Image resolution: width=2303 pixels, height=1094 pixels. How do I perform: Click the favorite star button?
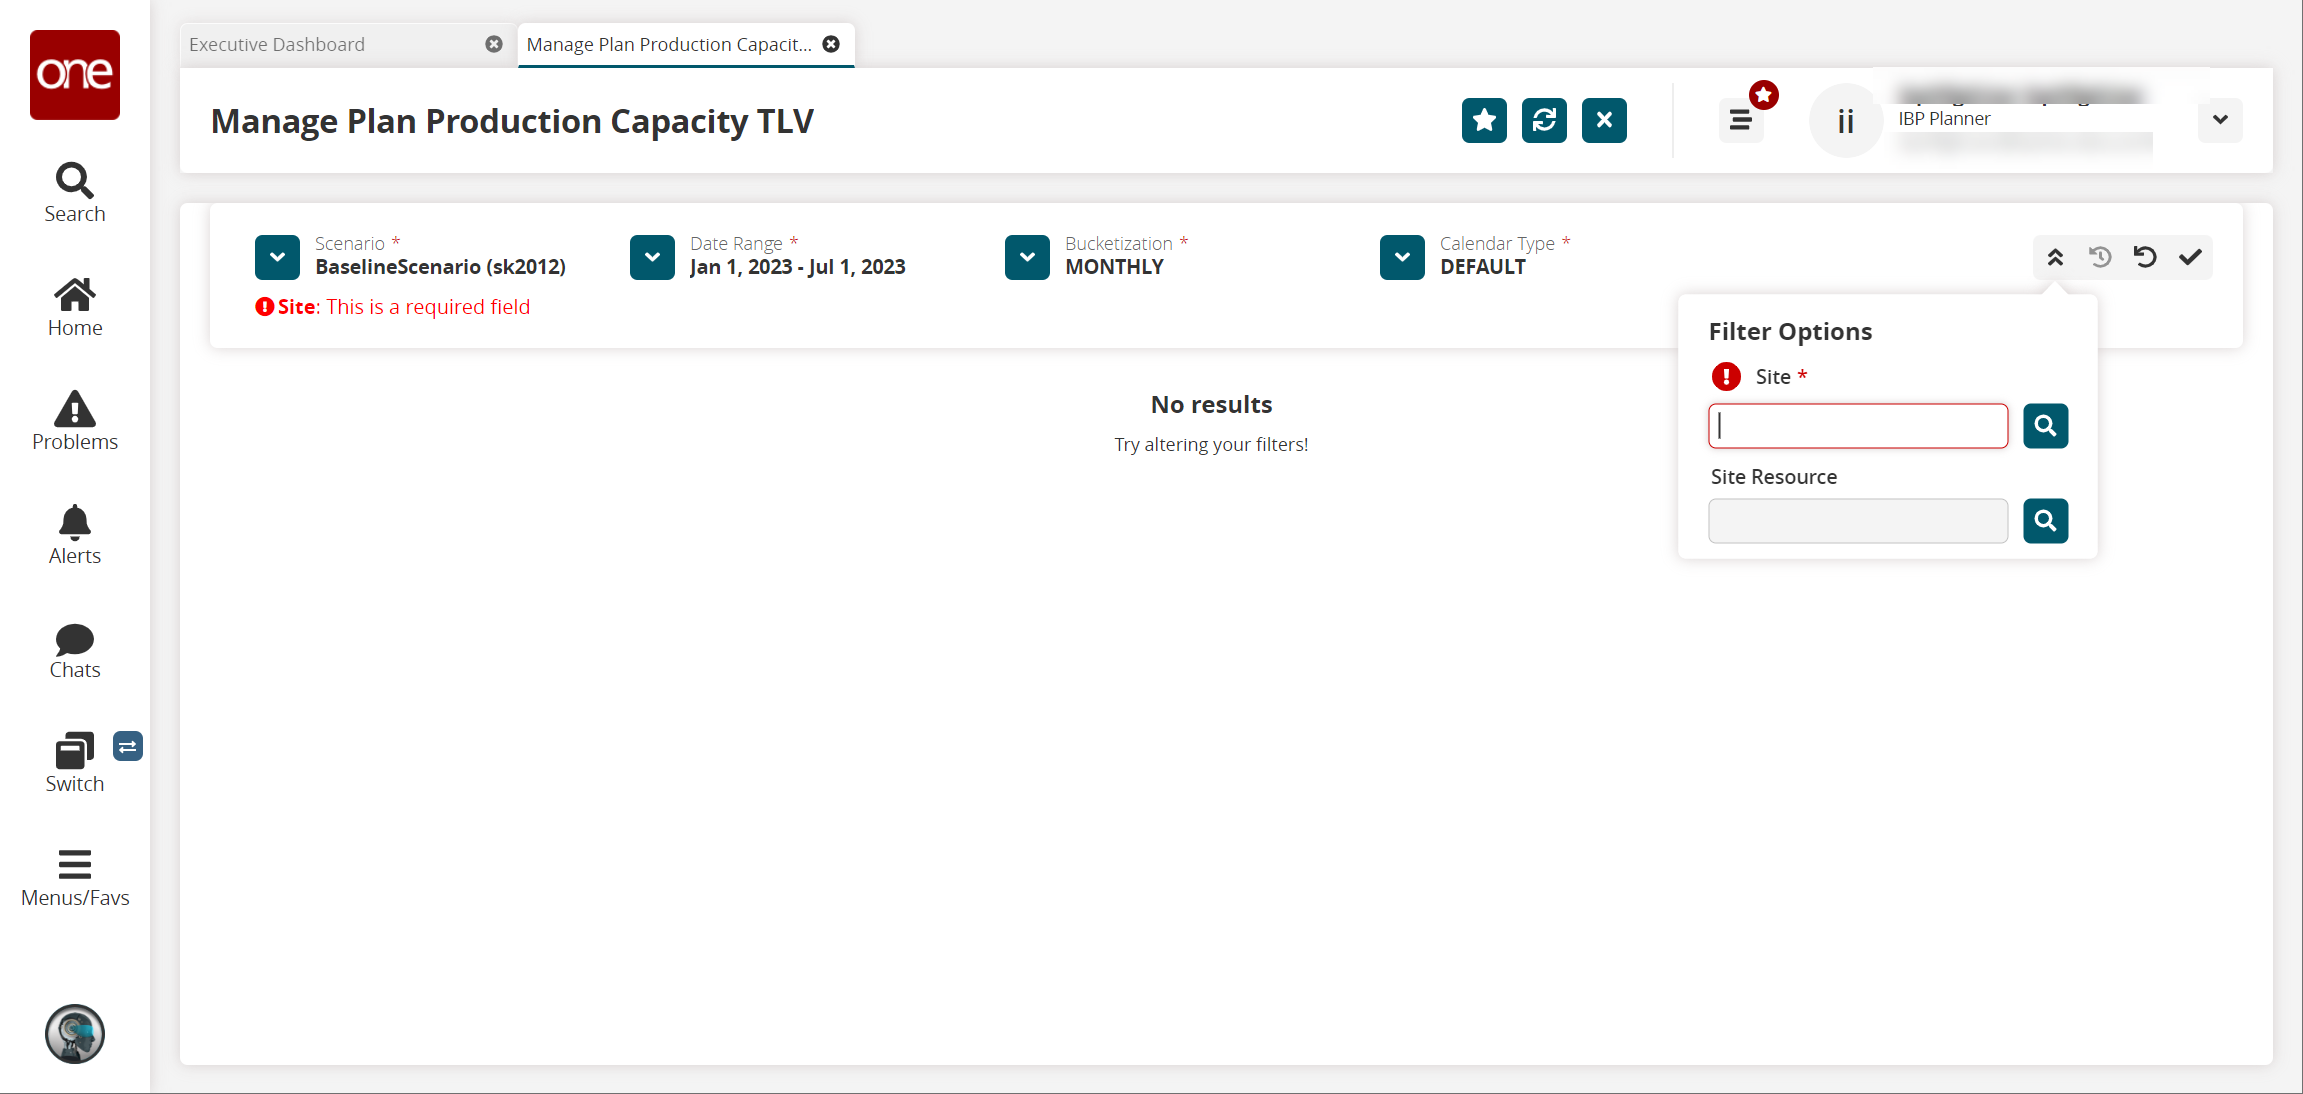pyautogui.click(x=1484, y=121)
